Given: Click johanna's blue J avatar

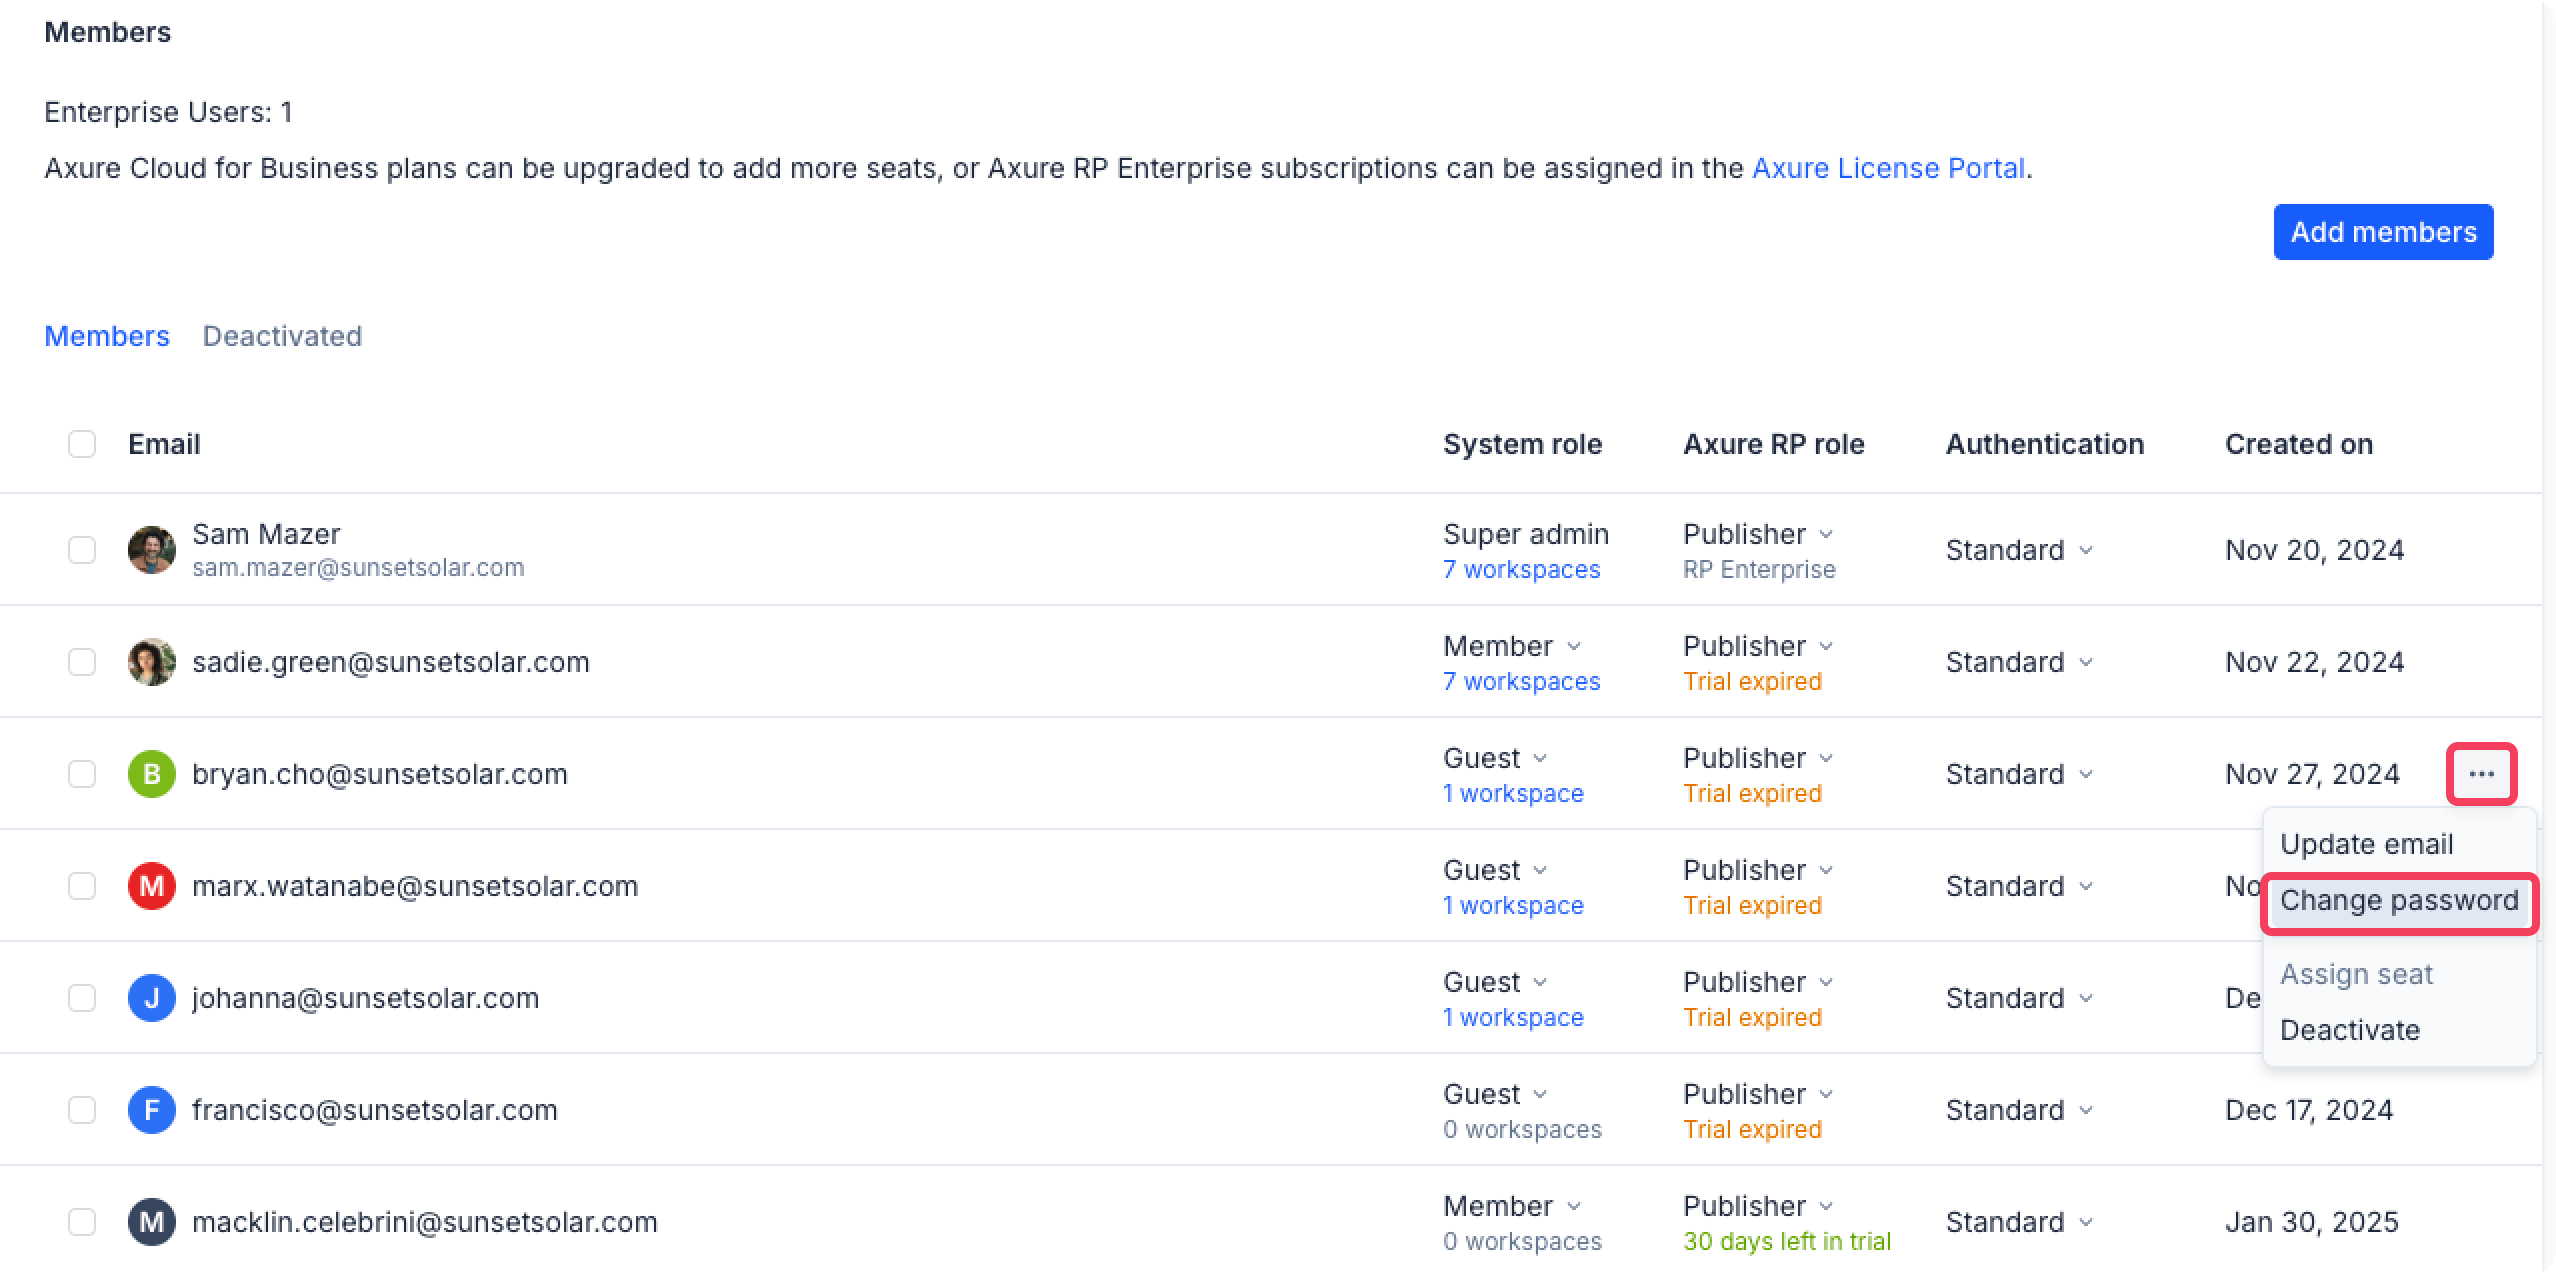Looking at the screenshot, I should tap(152, 998).
